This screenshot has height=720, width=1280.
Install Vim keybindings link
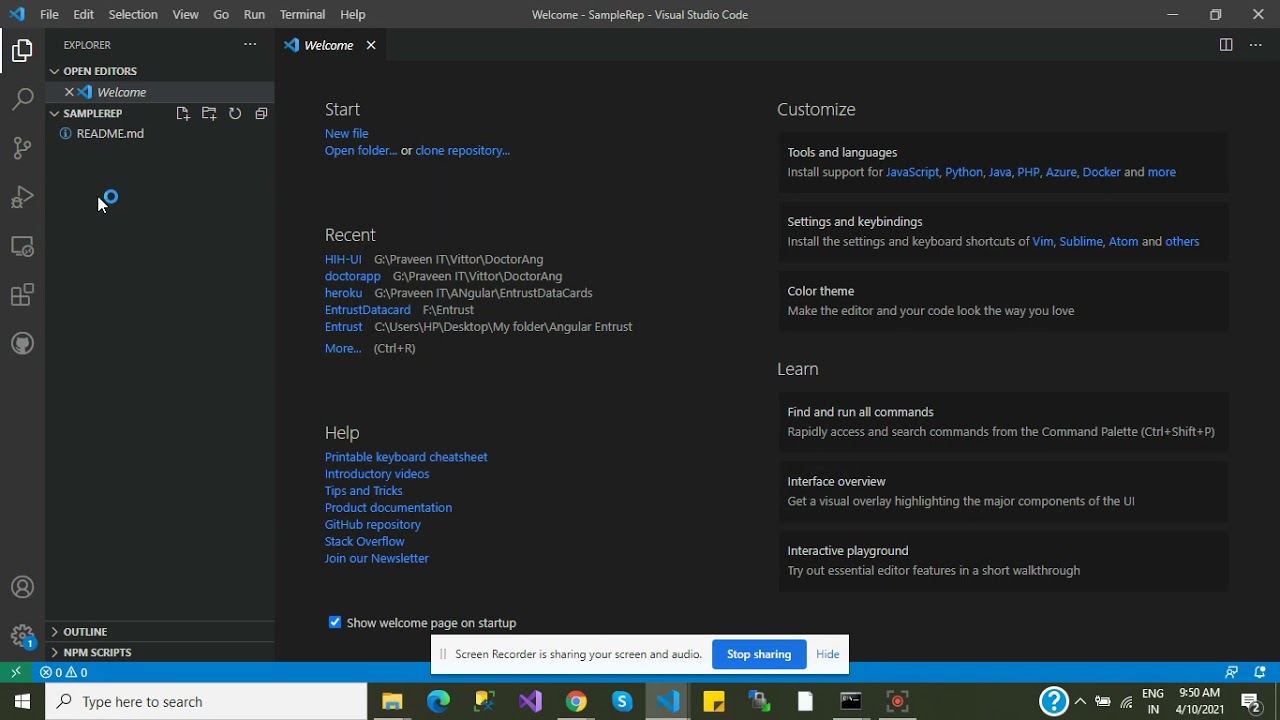(x=1043, y=241)
